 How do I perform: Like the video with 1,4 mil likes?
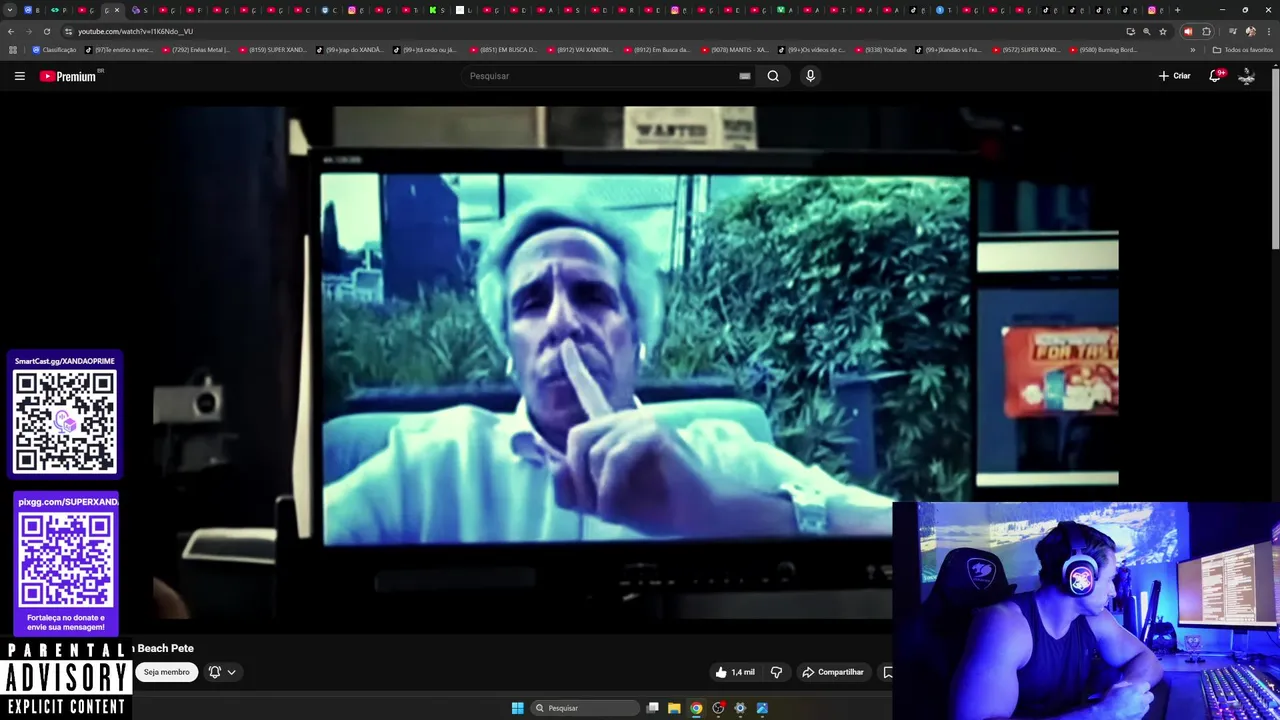pyautogui.click(x=735, y=672)
